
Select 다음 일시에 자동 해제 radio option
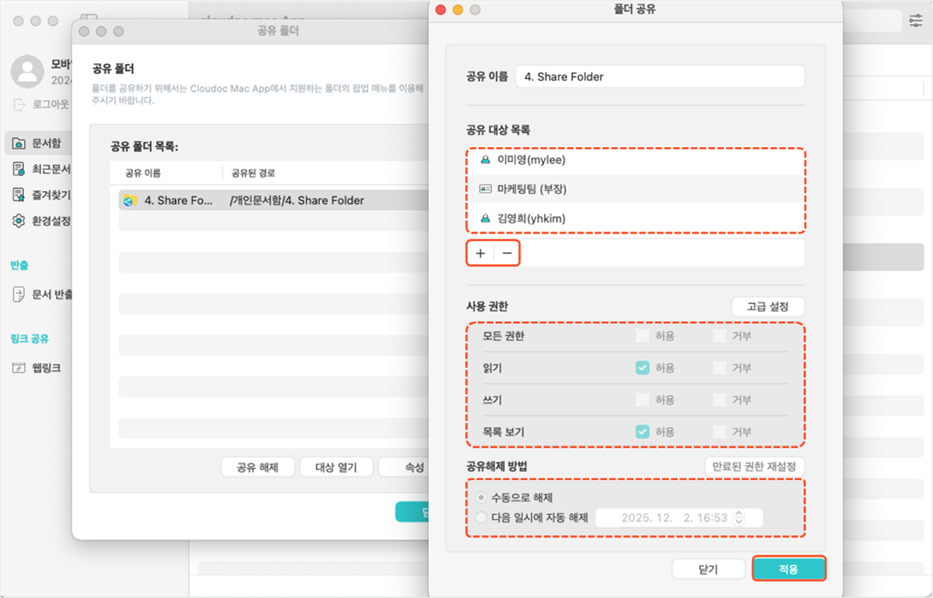pos(483,518)
